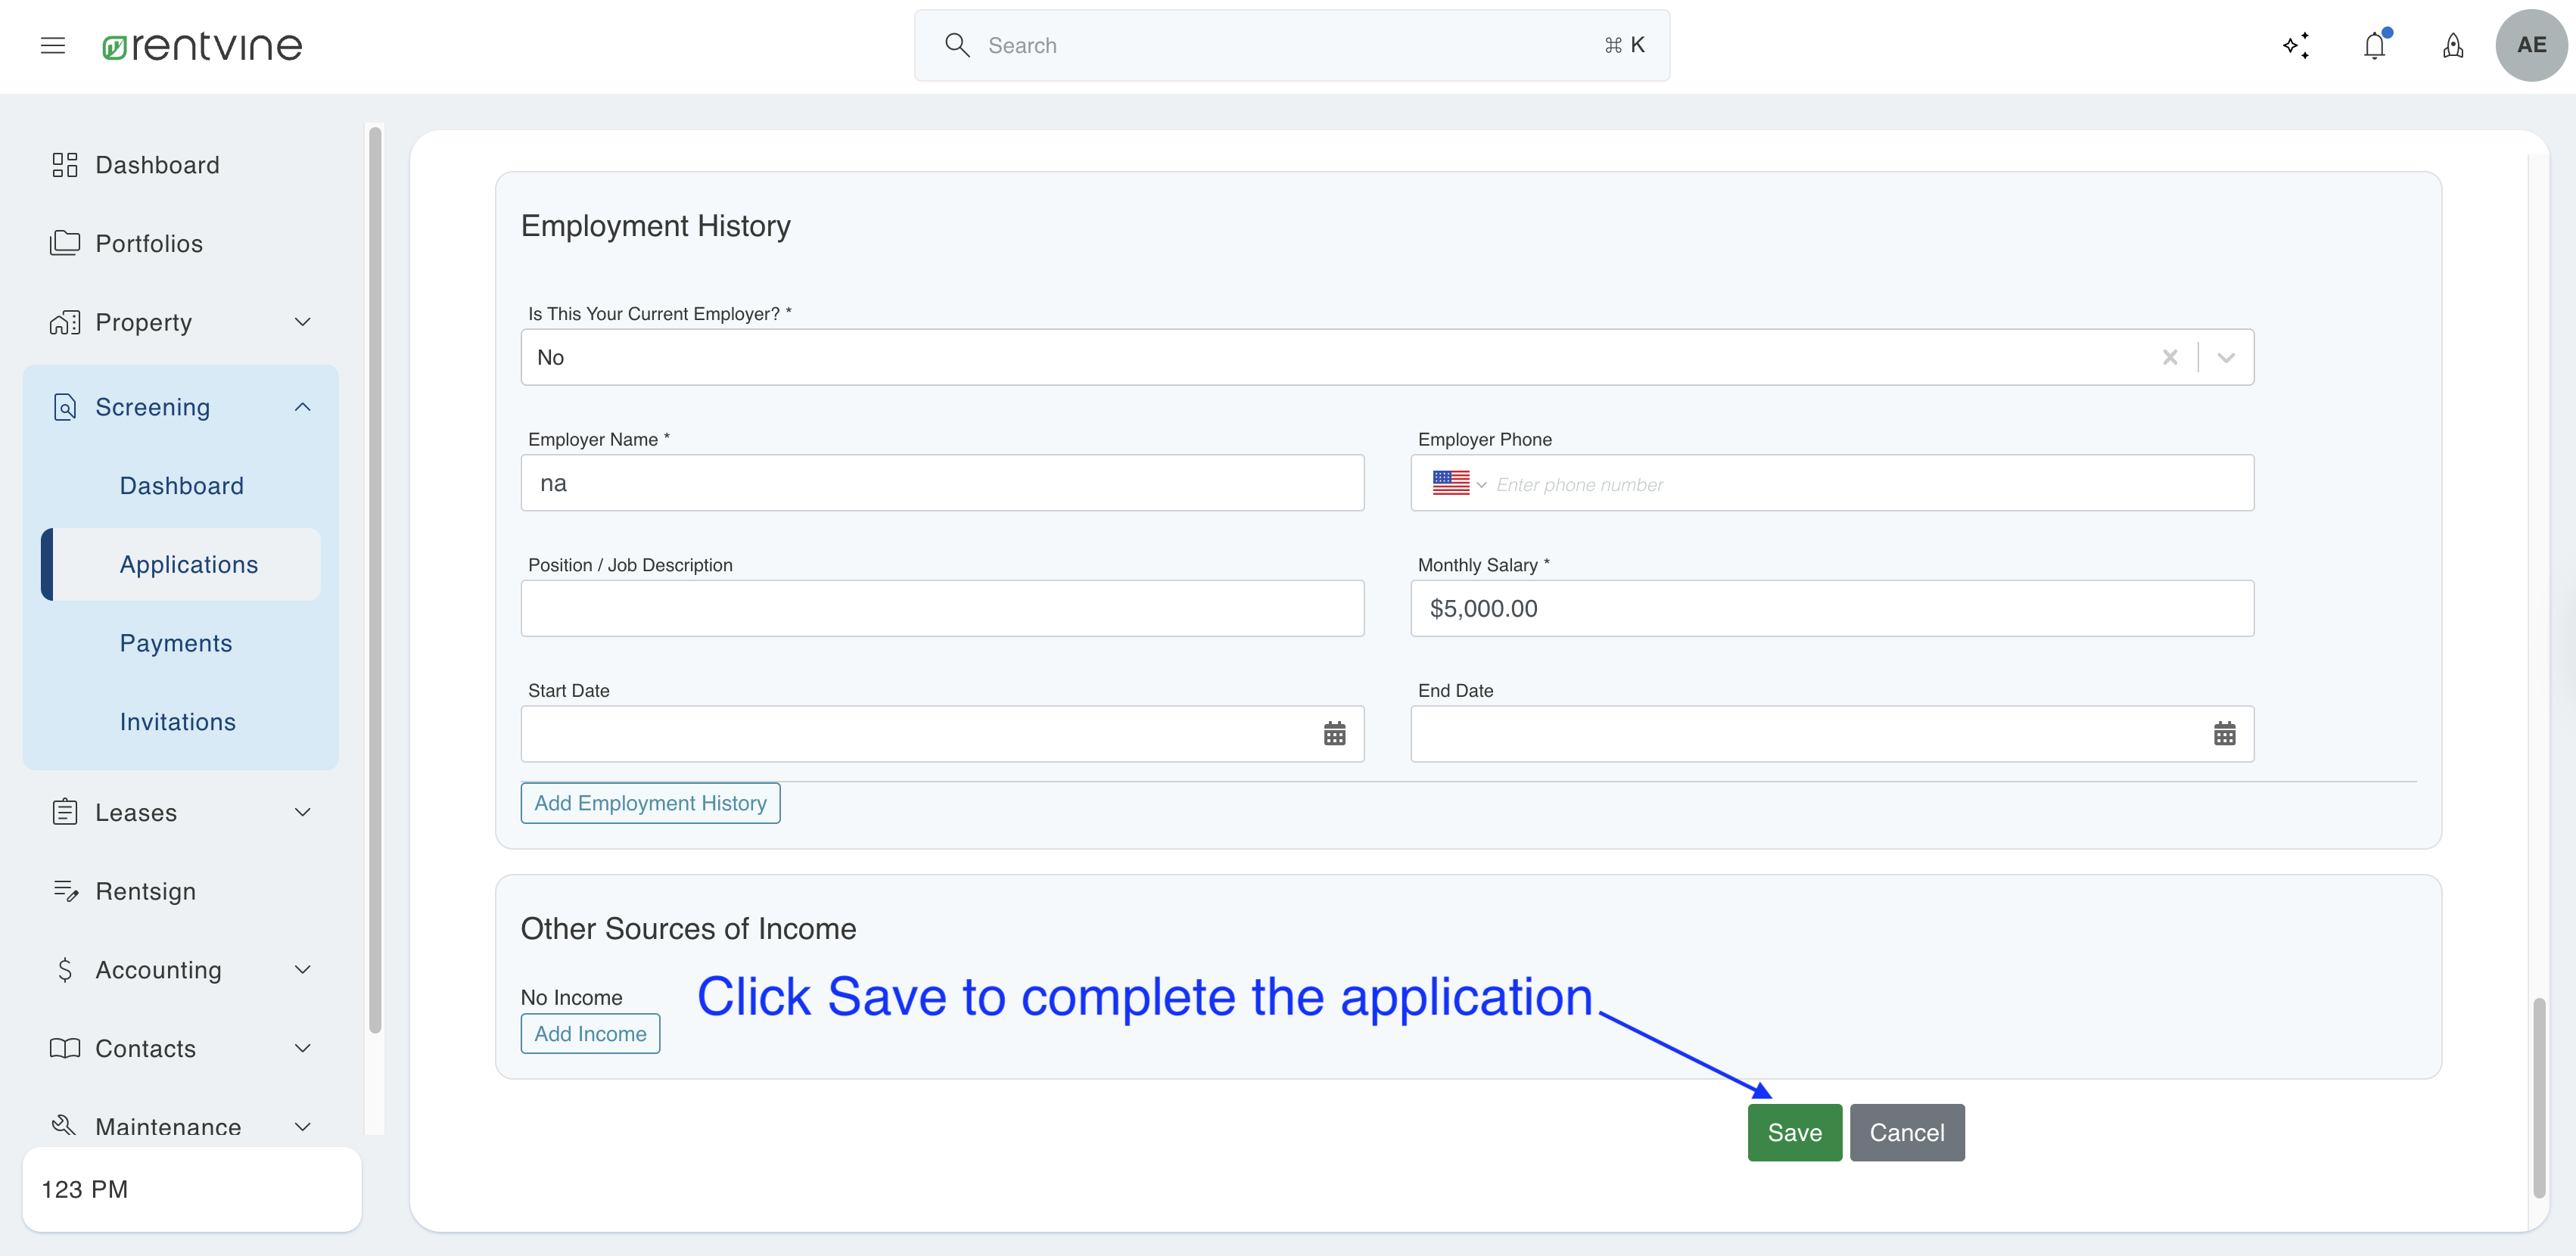
Task: Open the current employer dropdown arrow
Action: [x=2226, y=357]
